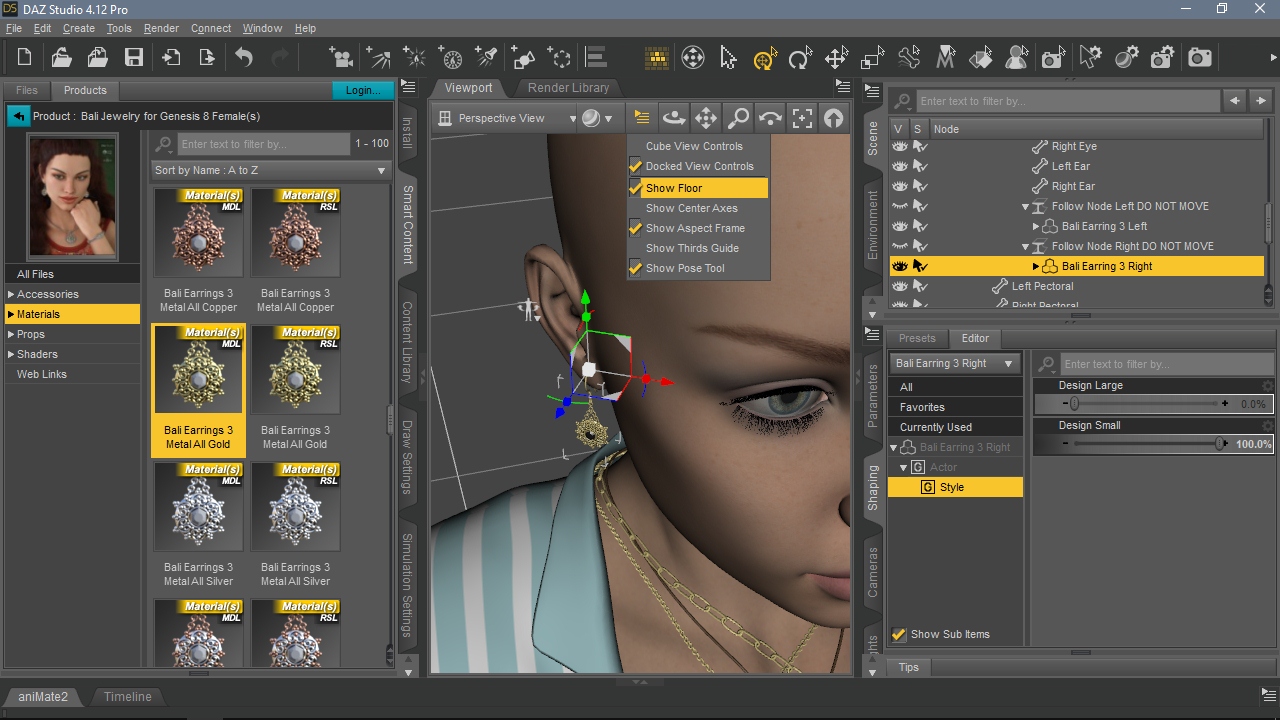Open the Smart Content pane options menu
1280x720 pixels.
408,87
